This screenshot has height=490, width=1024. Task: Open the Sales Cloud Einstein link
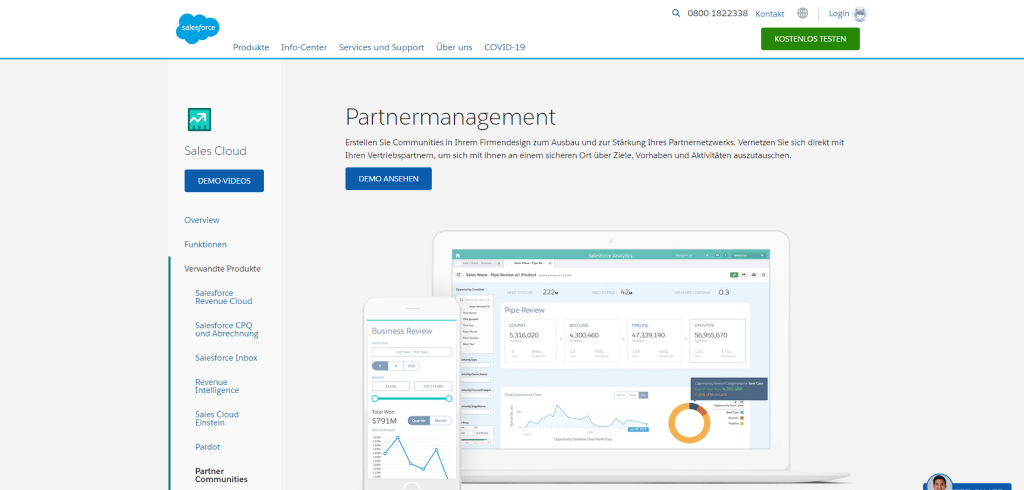tap(217, 418)
